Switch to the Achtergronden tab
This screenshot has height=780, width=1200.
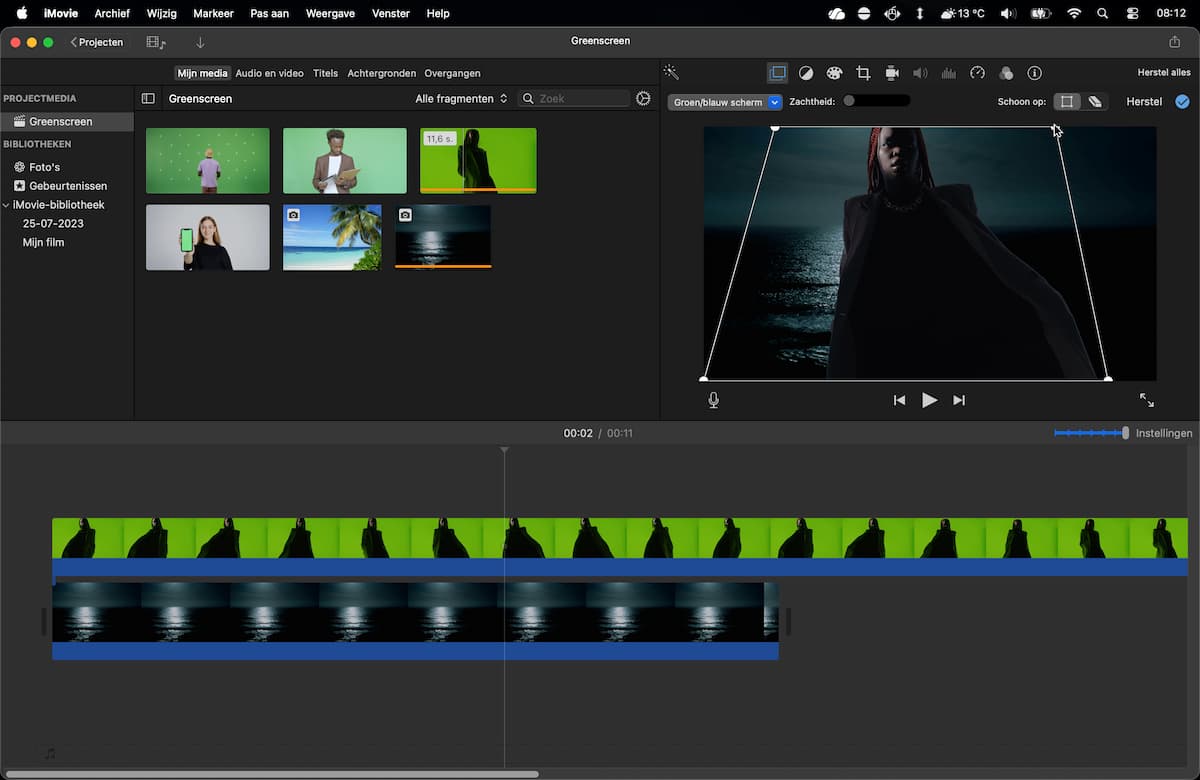pyautogui.click(x=381, y=73)
